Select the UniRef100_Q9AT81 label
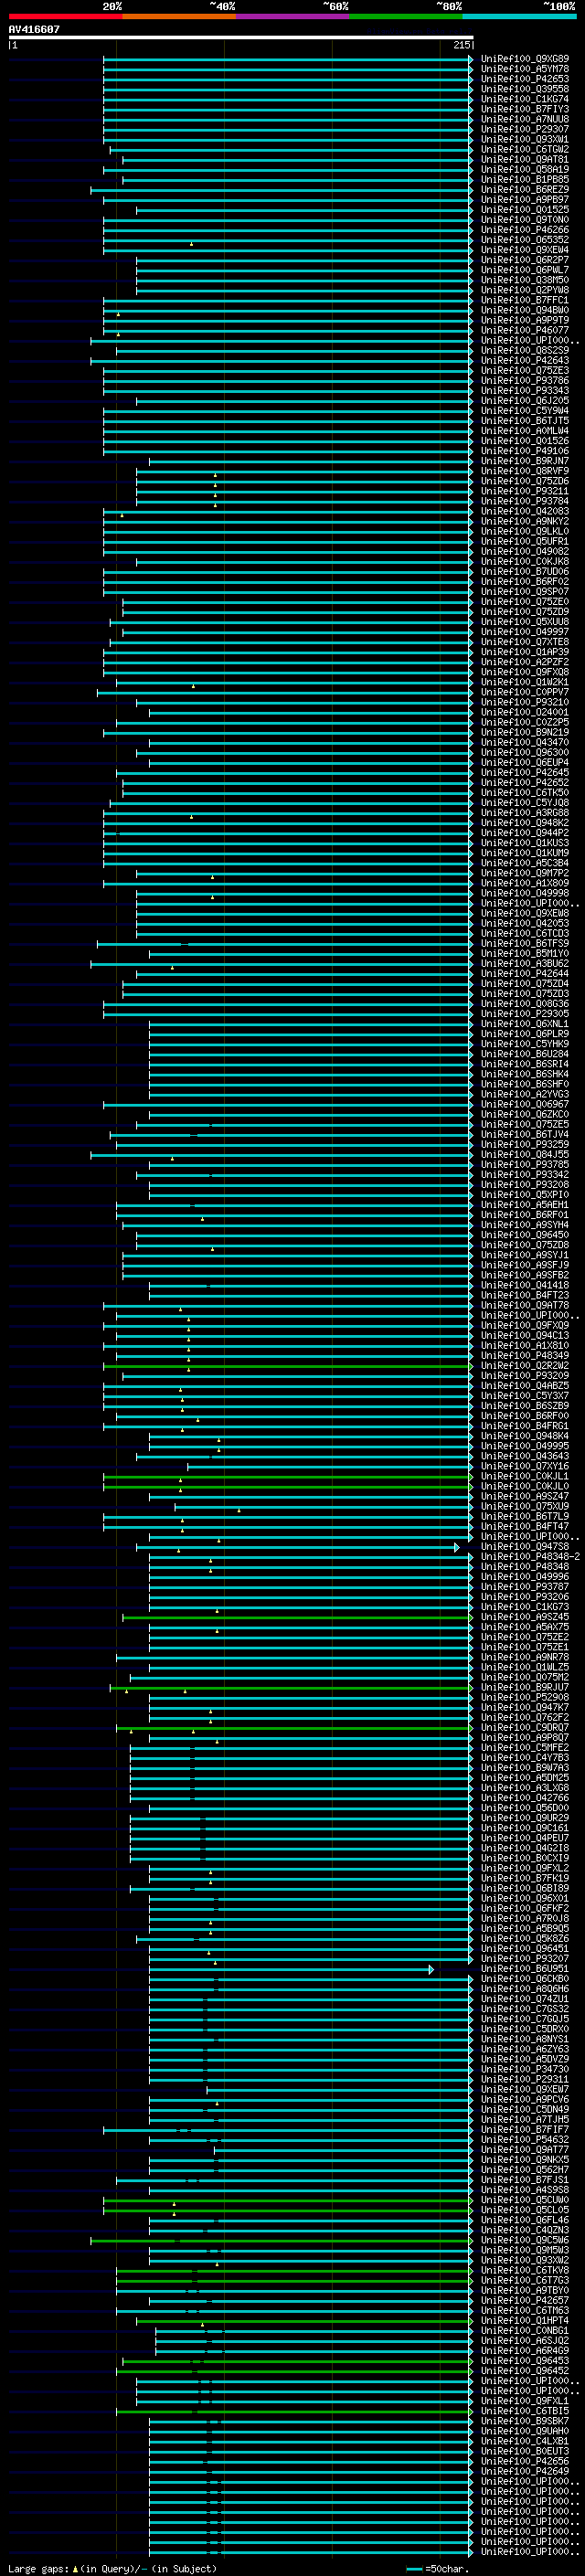585x2576 pixels. click(x=525, y=160)
